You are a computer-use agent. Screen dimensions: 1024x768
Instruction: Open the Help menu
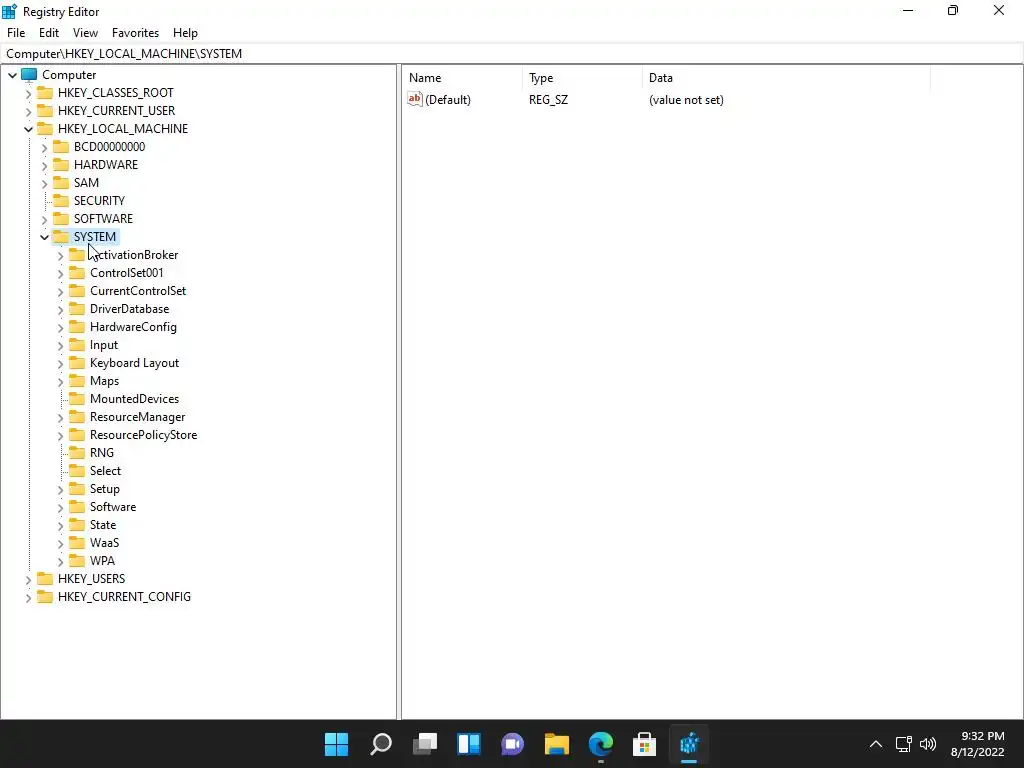coord(185,33)
